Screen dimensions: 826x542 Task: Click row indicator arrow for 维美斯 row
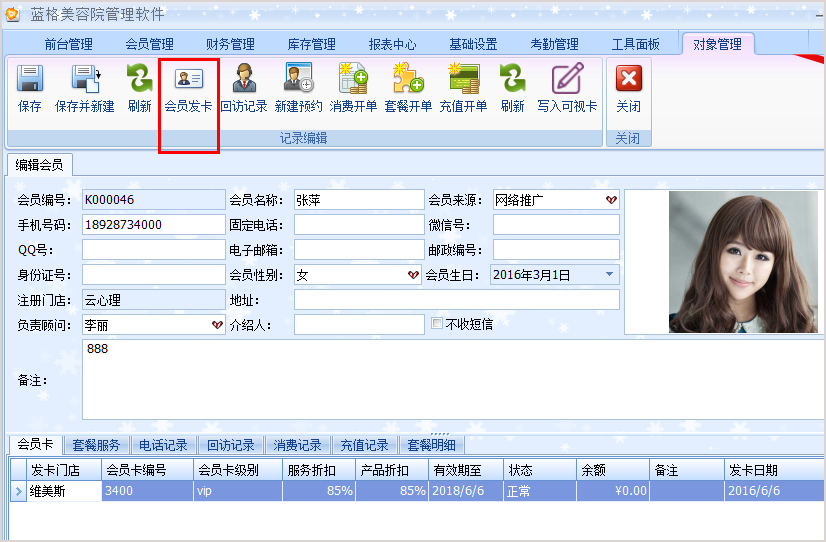[18, 491]
